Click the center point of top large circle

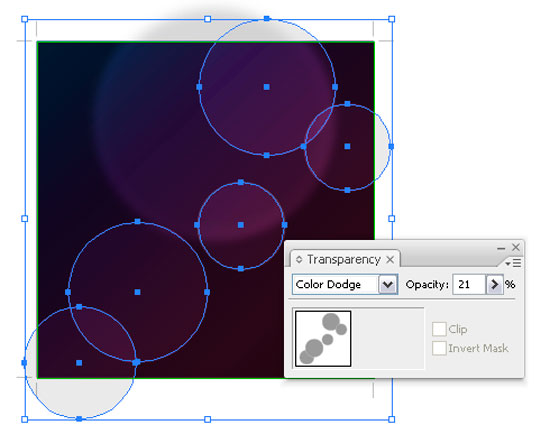[267, 87]
